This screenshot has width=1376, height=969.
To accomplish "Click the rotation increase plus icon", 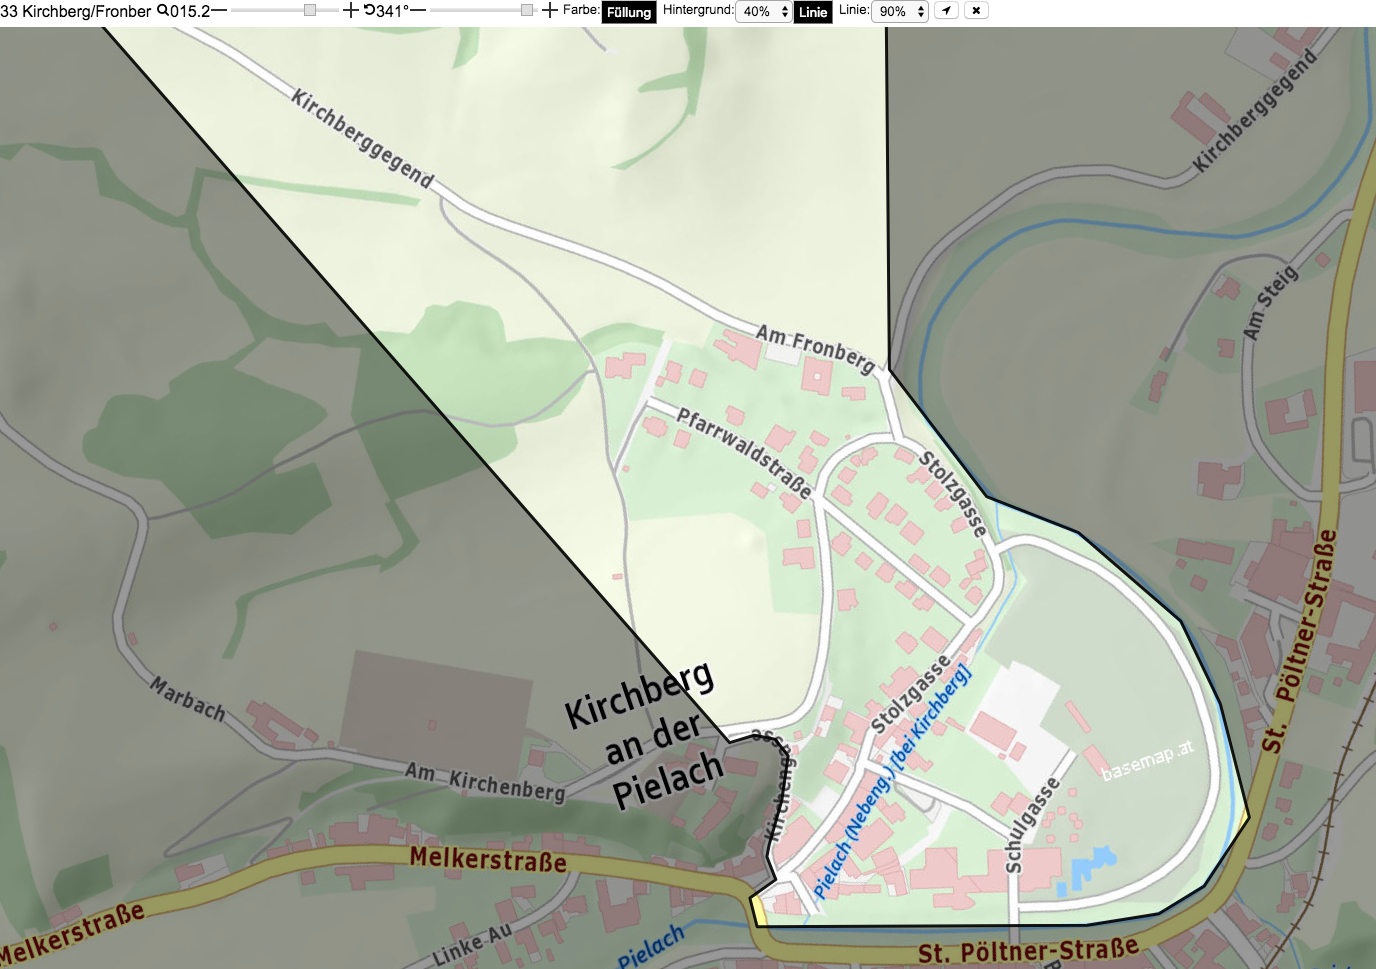I will pos(549,10).
